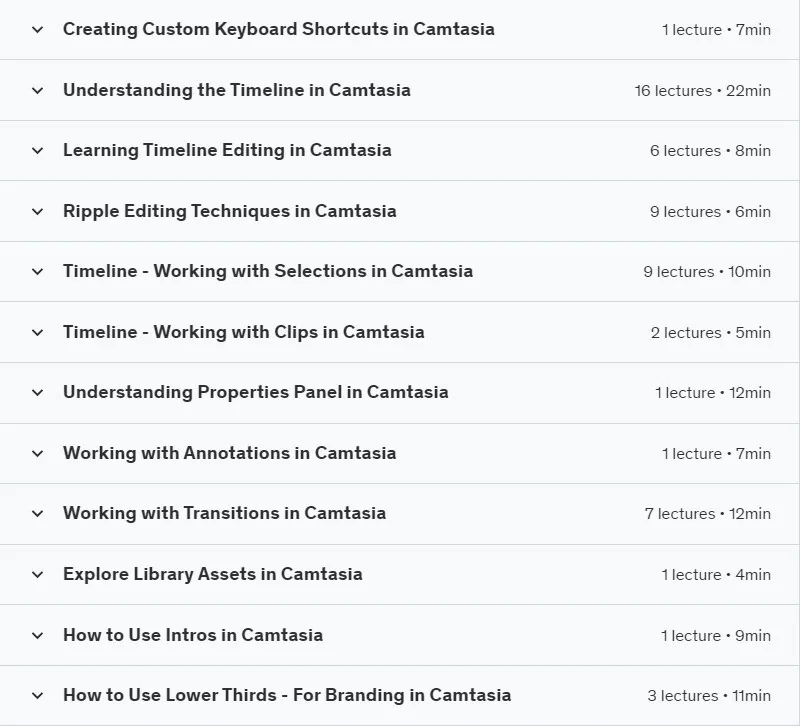Image resolution: width=800 pixels, height=726 pixels.
Task: Click the 16 lectures • 22min label
Action: tap(703, 91)
